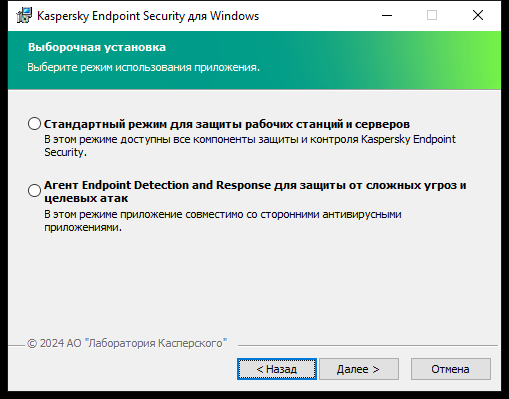Click the © 2024 АО Лаборатория Касперского text
509x399 pixels.
(127, 343)
